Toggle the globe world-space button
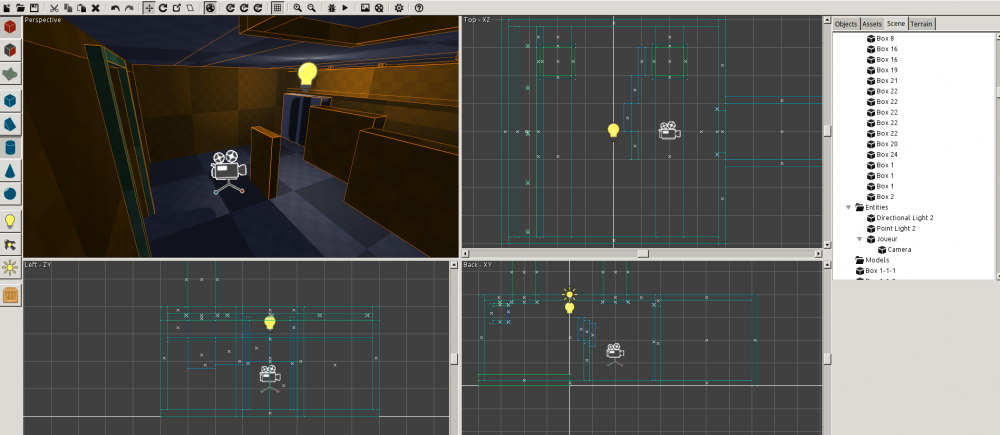1000x435 pixels. 210,7
